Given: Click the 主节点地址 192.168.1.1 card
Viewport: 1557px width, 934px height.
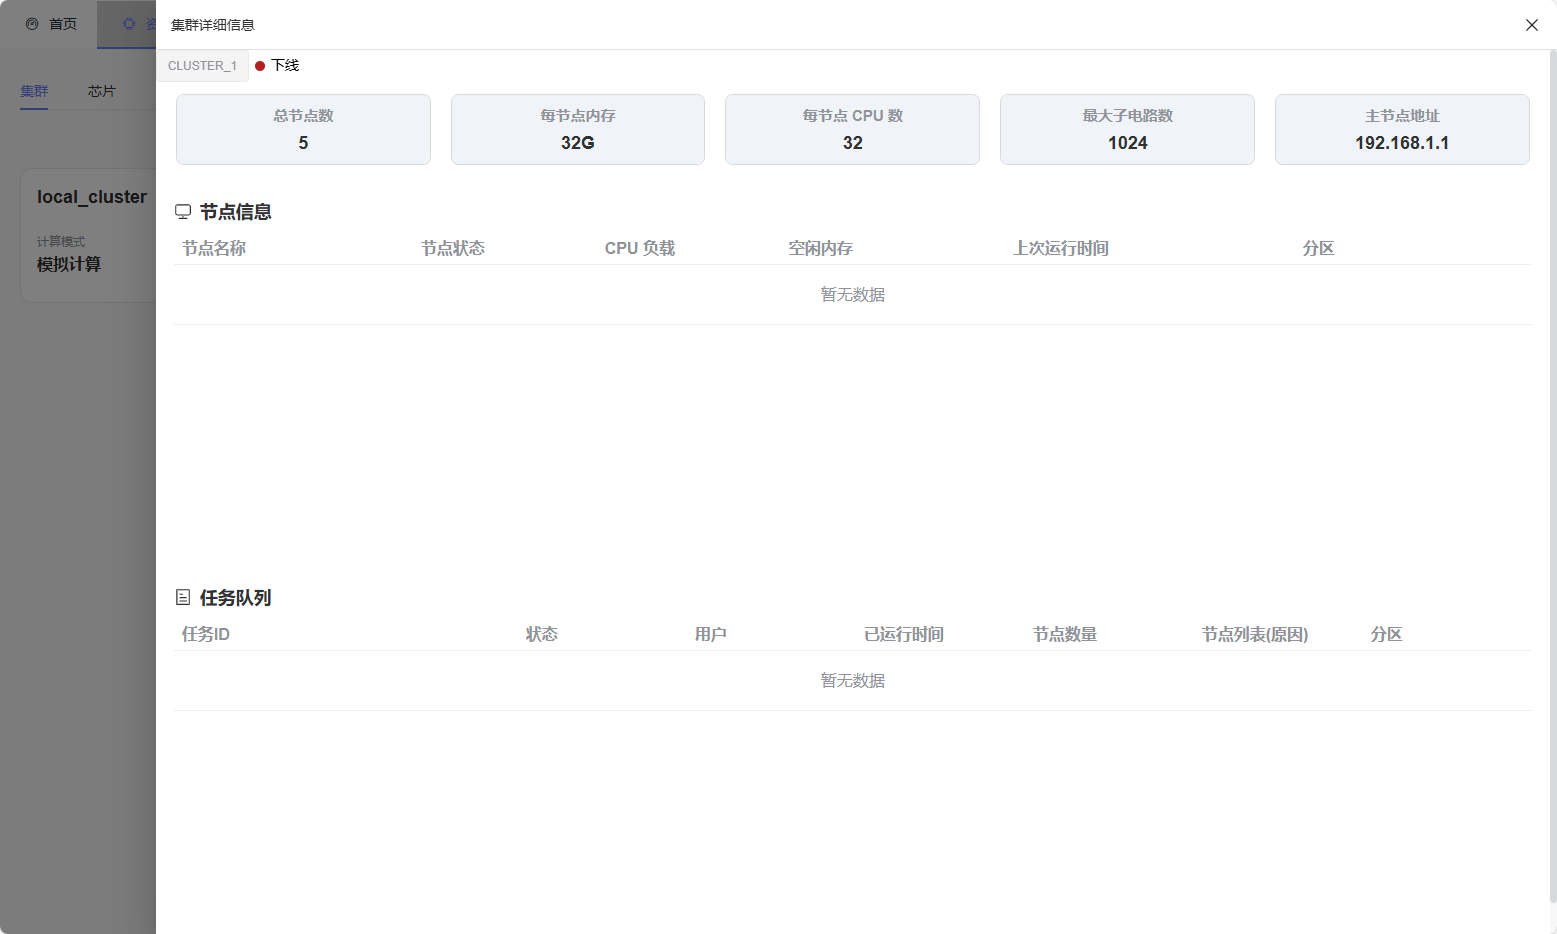Looking at the screenshot, I should (x=1402, y=130).
